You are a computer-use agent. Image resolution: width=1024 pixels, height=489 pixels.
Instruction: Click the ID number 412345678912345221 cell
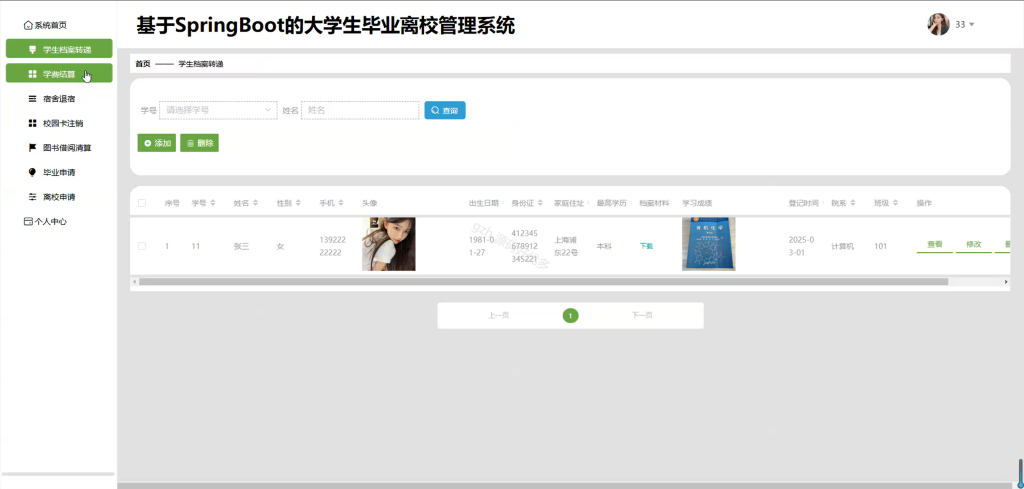[524, 246]
